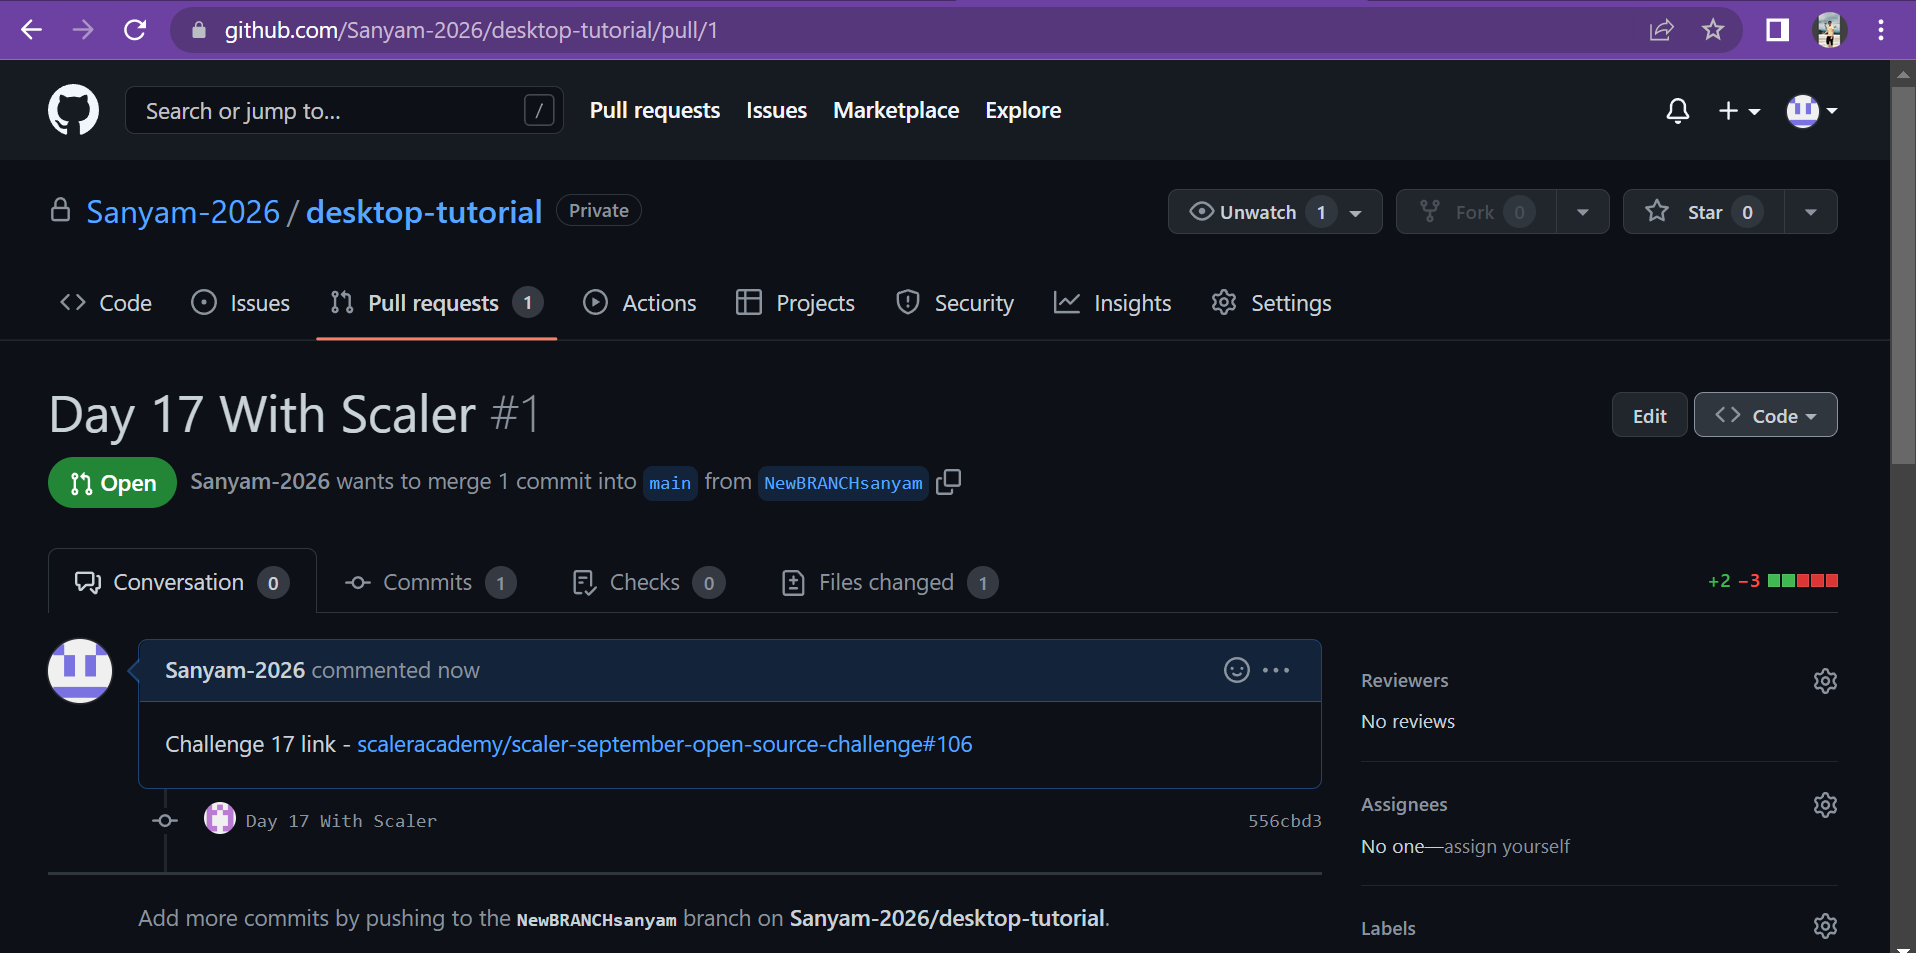Edit the pull request title

coord(1648,415)
